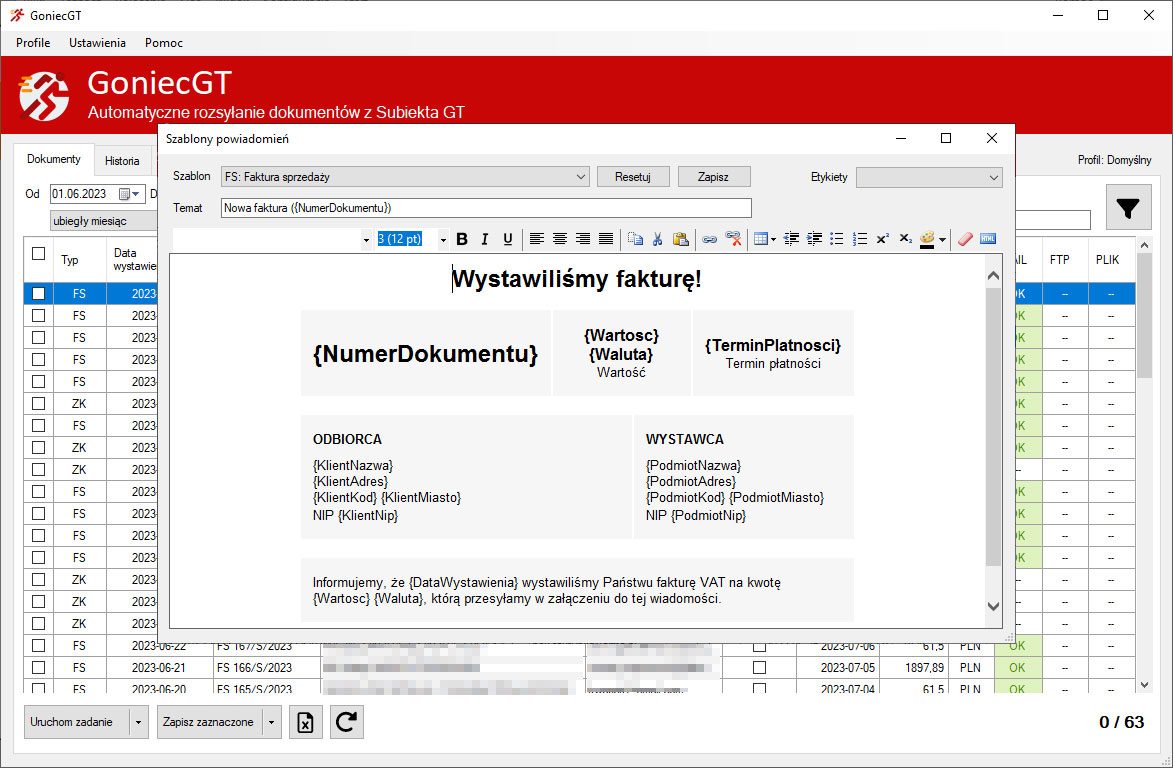Insert a table using the table icon
The image size is (1173, 768).
pyautogui.click(x=761, y=239)
